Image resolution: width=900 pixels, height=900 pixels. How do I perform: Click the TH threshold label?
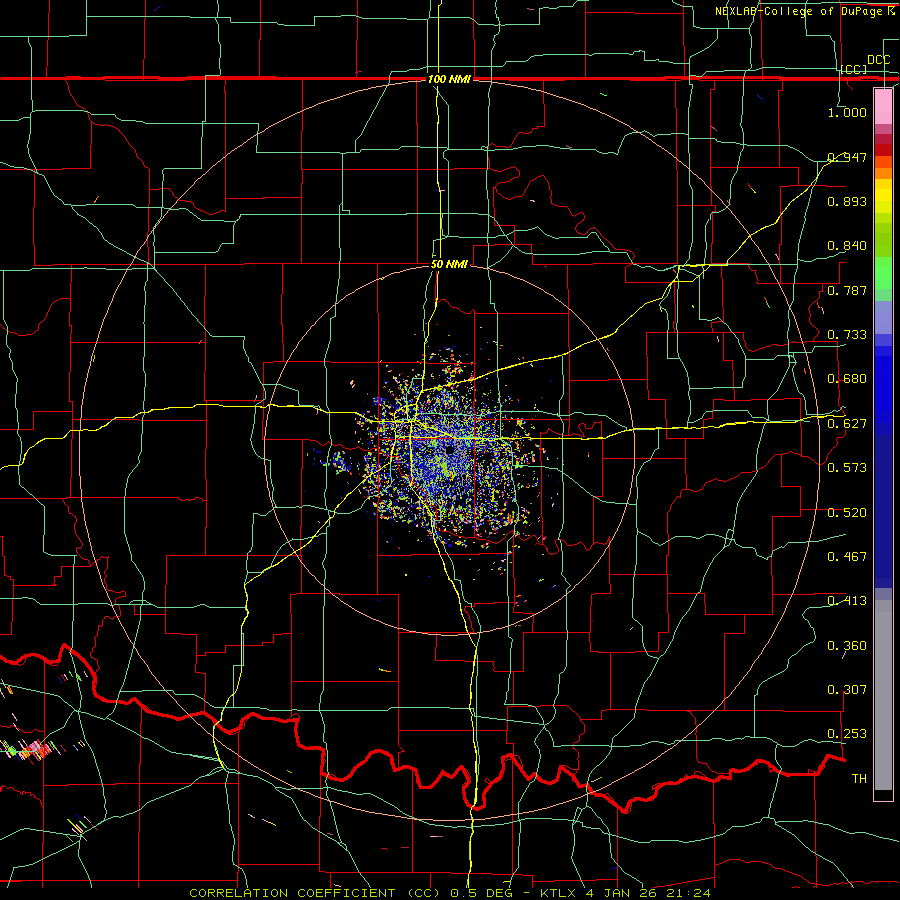(859, 779)
